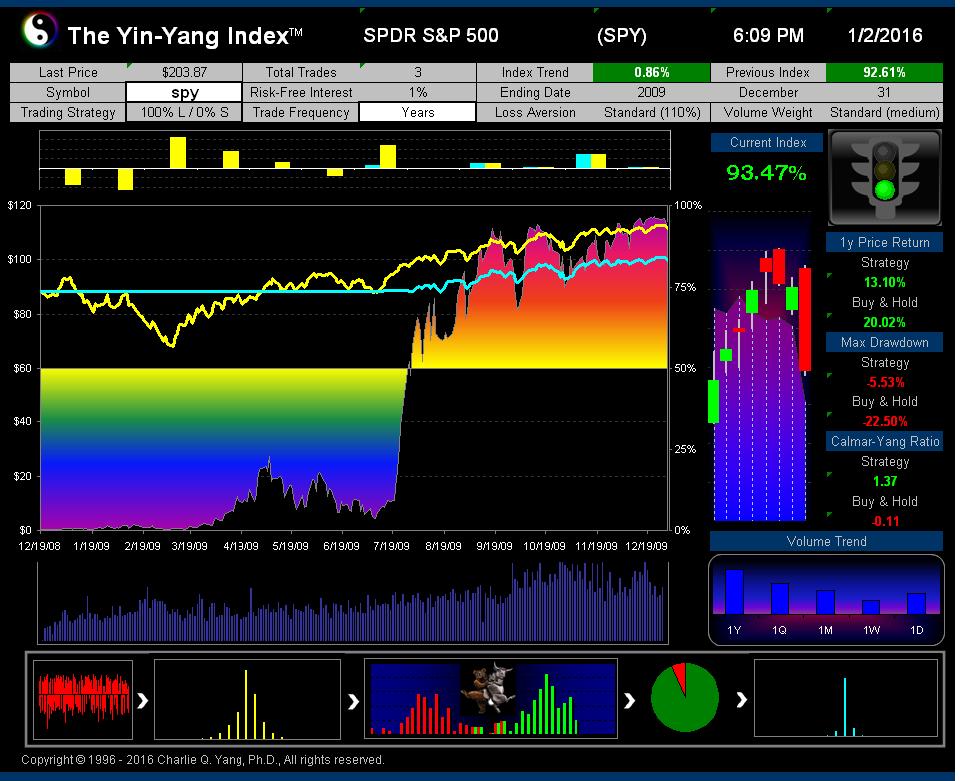Click the Buy & Hold return 20.02%

click(884, 322)
